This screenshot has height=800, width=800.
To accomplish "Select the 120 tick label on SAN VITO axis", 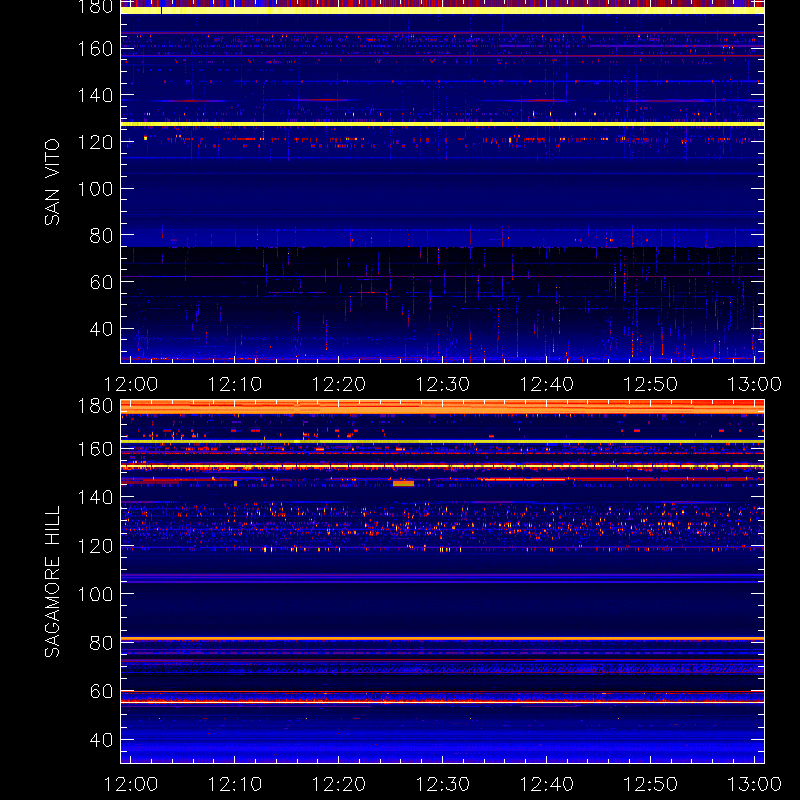I will tap(95, 142).
